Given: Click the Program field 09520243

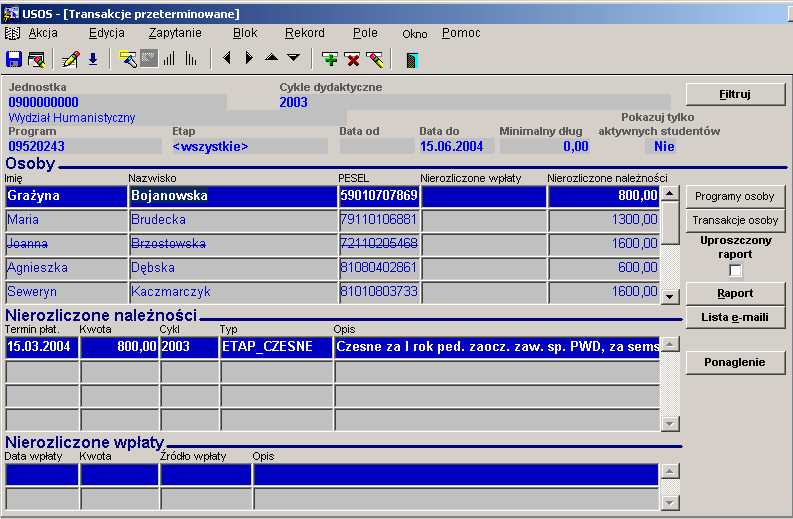Looking at the screenshot, I should tap(84, 146).
